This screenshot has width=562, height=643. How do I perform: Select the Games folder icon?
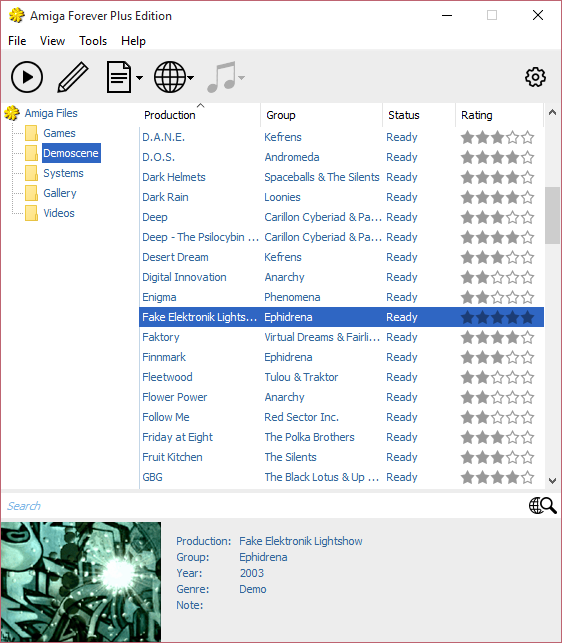31,133
